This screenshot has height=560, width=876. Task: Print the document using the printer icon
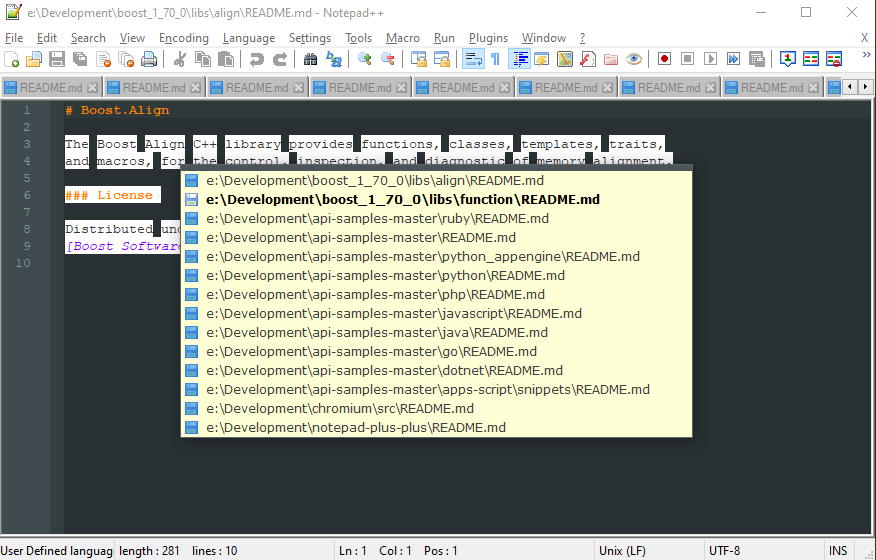tap(149, 59)
